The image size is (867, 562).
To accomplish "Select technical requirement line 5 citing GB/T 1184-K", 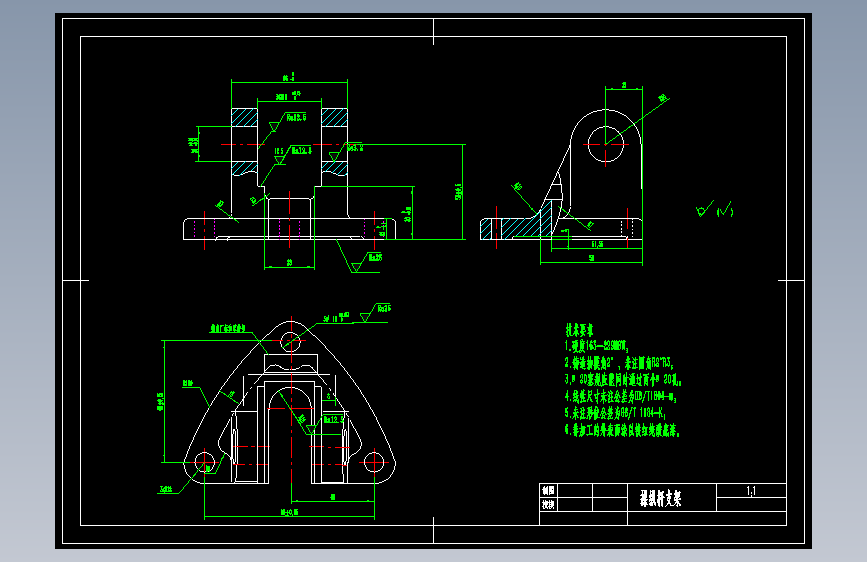I will [615, 413].
